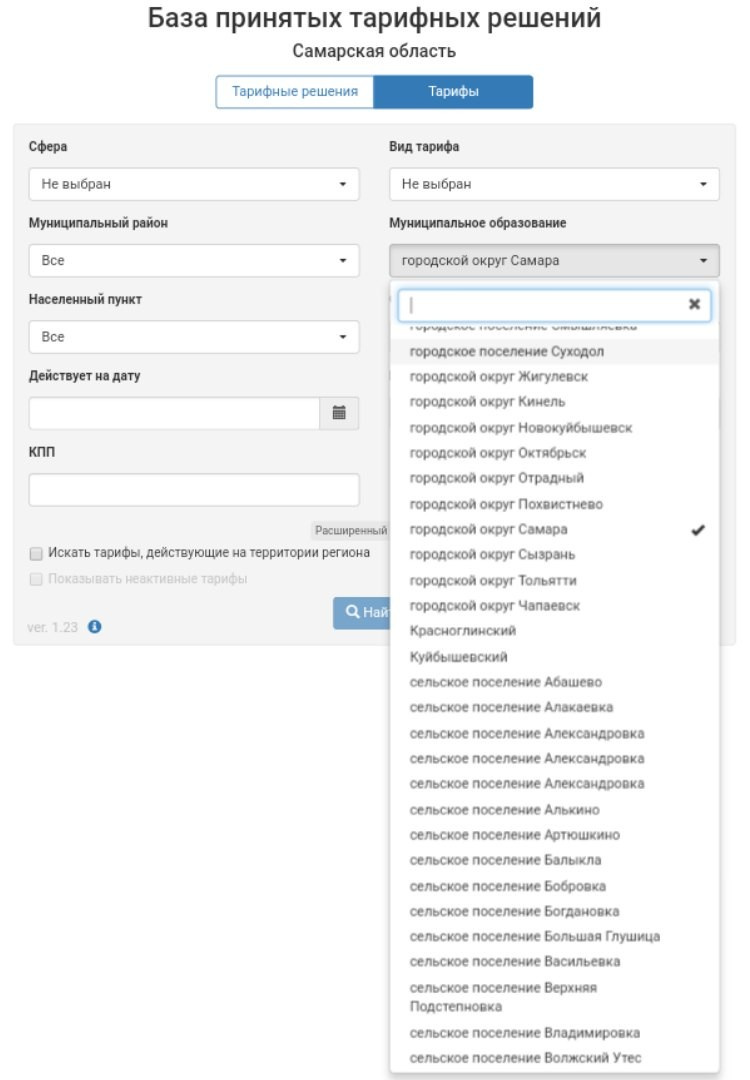Enable searching tariffs across region territory
This screenshot has width=750, height=1080.
pyautogui.click(x=36, y=553)
